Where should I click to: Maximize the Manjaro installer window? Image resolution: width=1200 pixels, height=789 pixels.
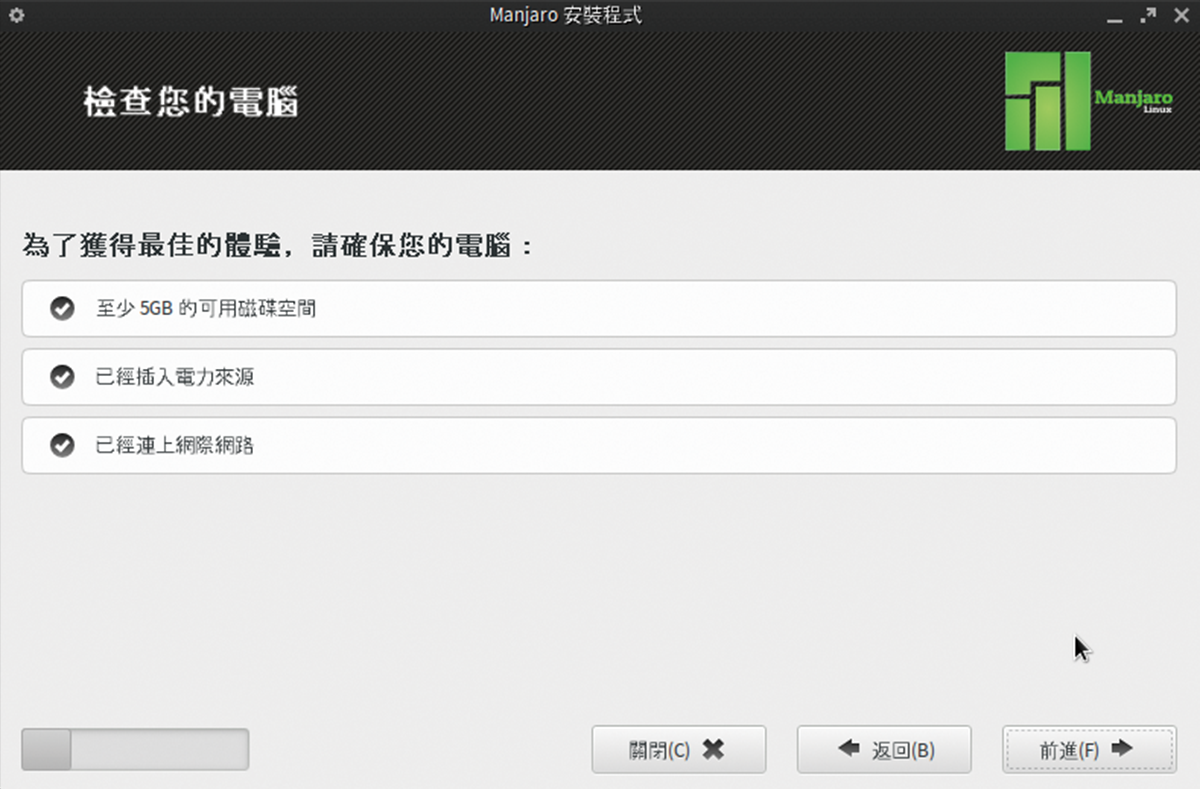(1148, 15)
